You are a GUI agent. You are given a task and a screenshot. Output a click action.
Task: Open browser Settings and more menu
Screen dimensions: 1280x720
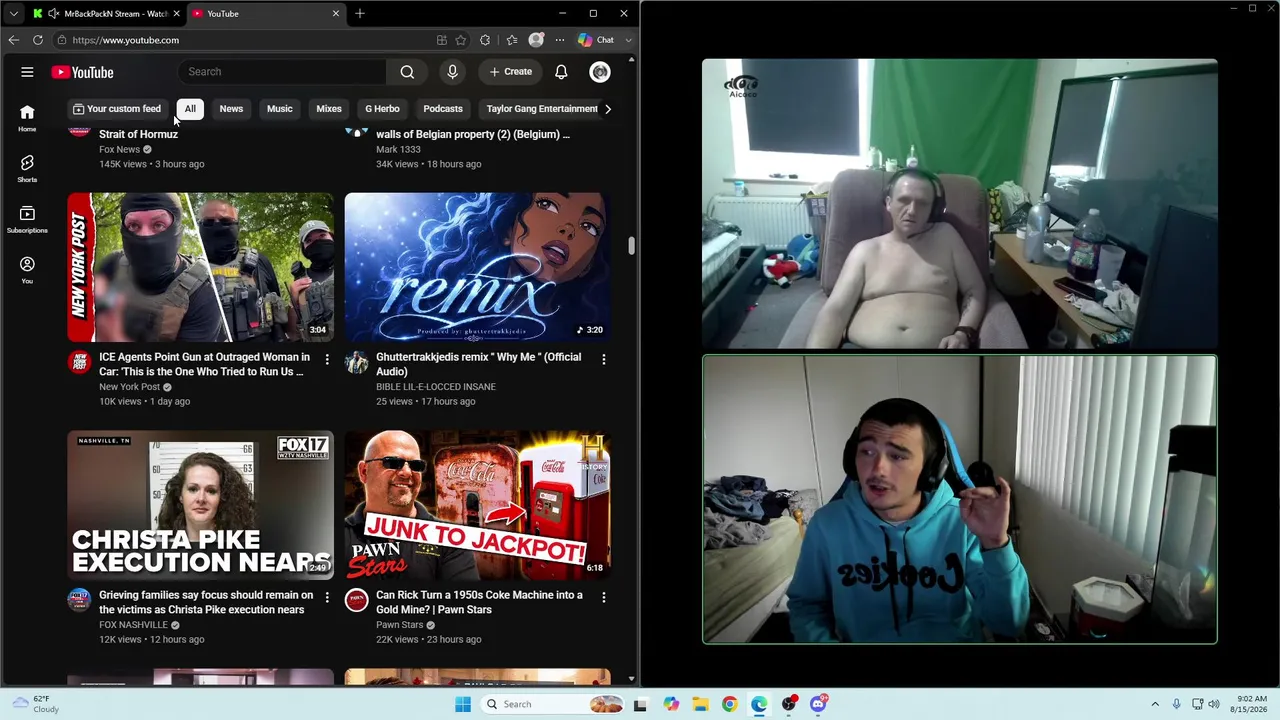coord(560,40)
